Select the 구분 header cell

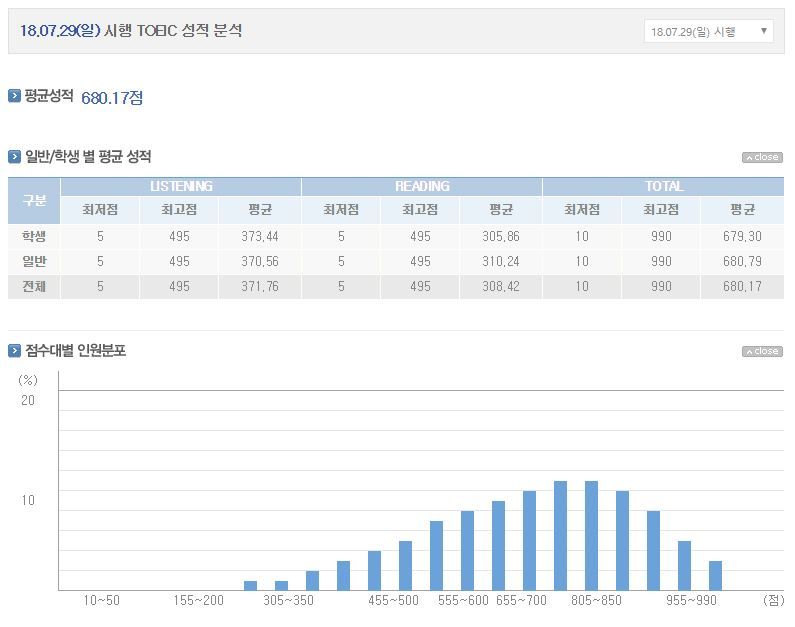tap(34, 200)
